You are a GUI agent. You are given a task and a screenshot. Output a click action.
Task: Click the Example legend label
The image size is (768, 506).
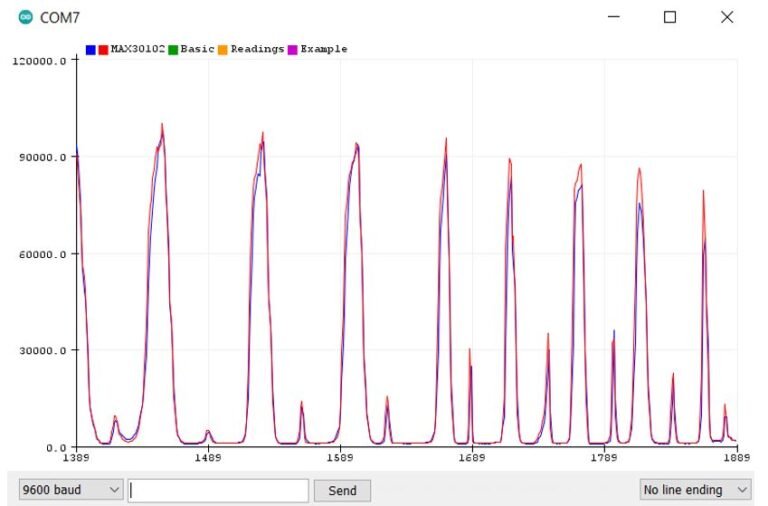[324, 49]
